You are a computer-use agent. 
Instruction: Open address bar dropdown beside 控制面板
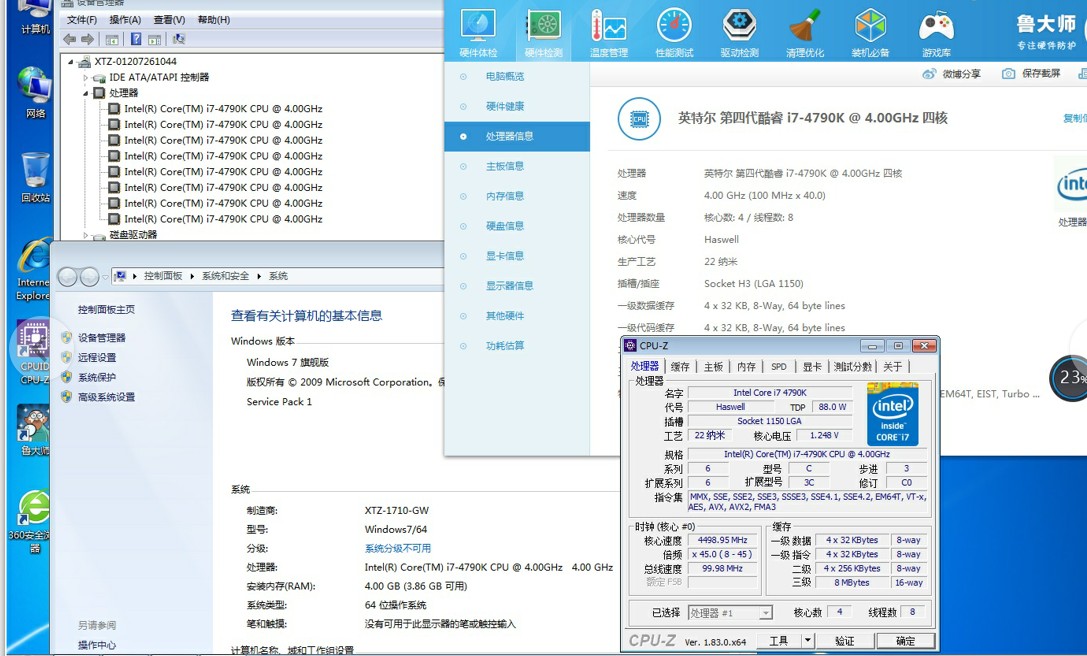point(105,277)
